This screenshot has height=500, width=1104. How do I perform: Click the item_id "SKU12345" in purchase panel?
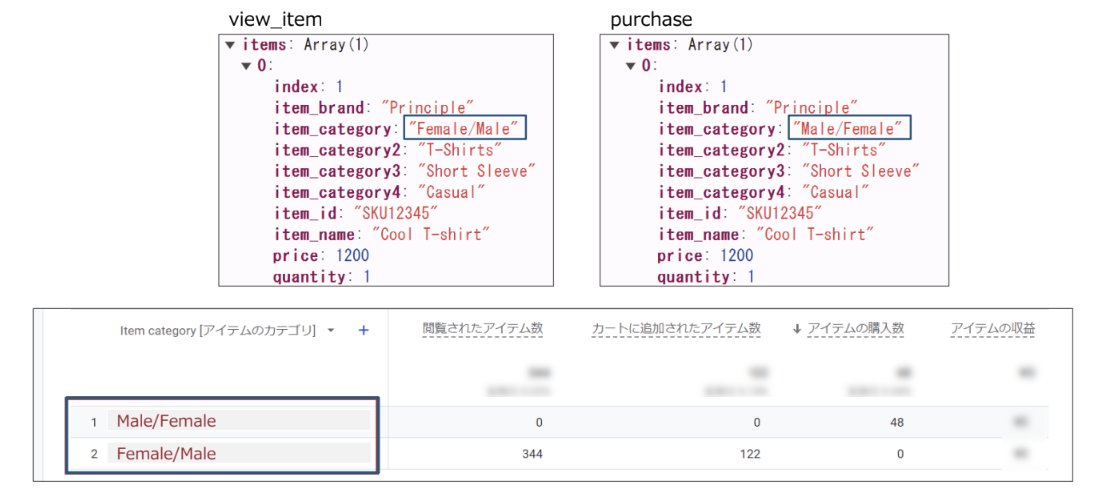779,213
